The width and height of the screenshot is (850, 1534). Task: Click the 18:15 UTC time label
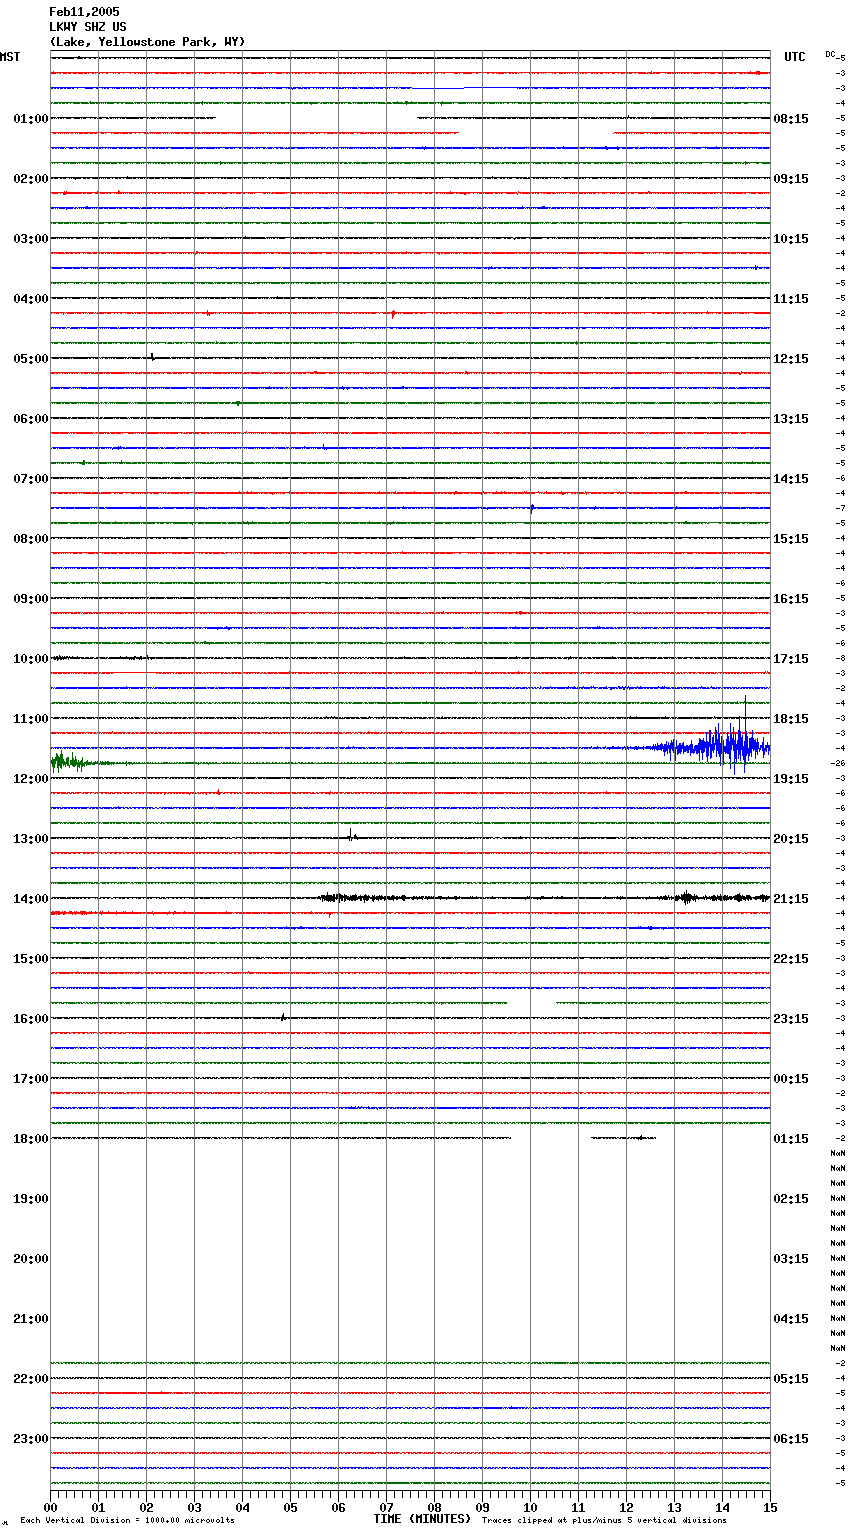click(x=791, y=719)
